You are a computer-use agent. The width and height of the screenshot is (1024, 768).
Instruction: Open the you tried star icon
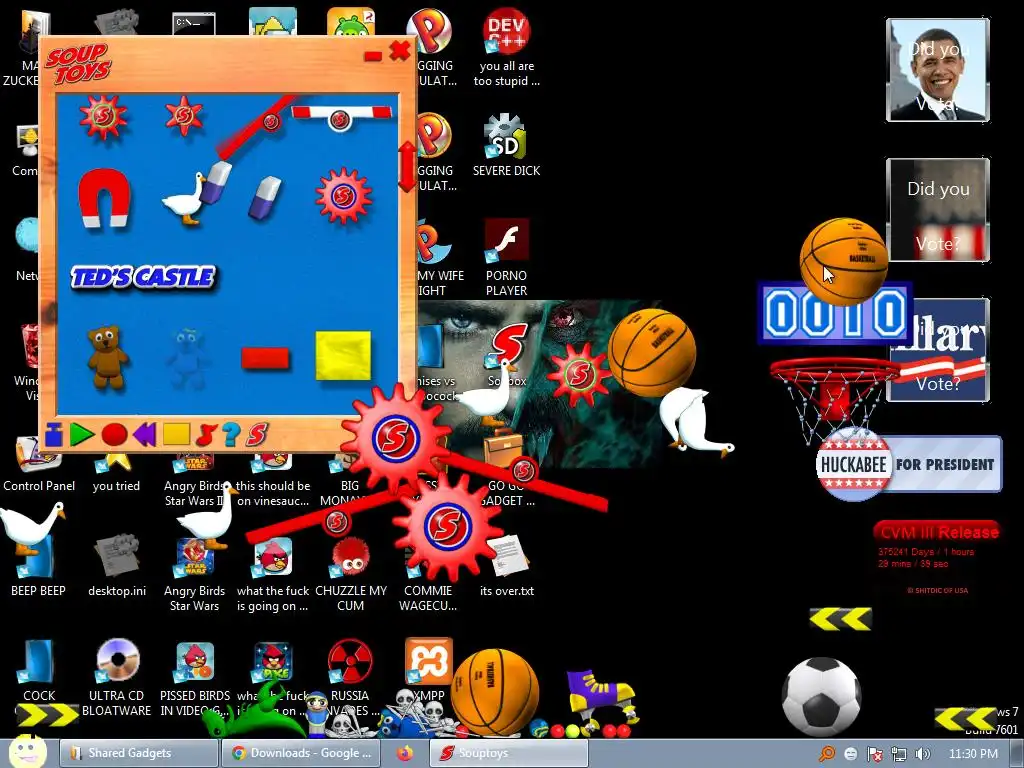(x=116, y=474)
